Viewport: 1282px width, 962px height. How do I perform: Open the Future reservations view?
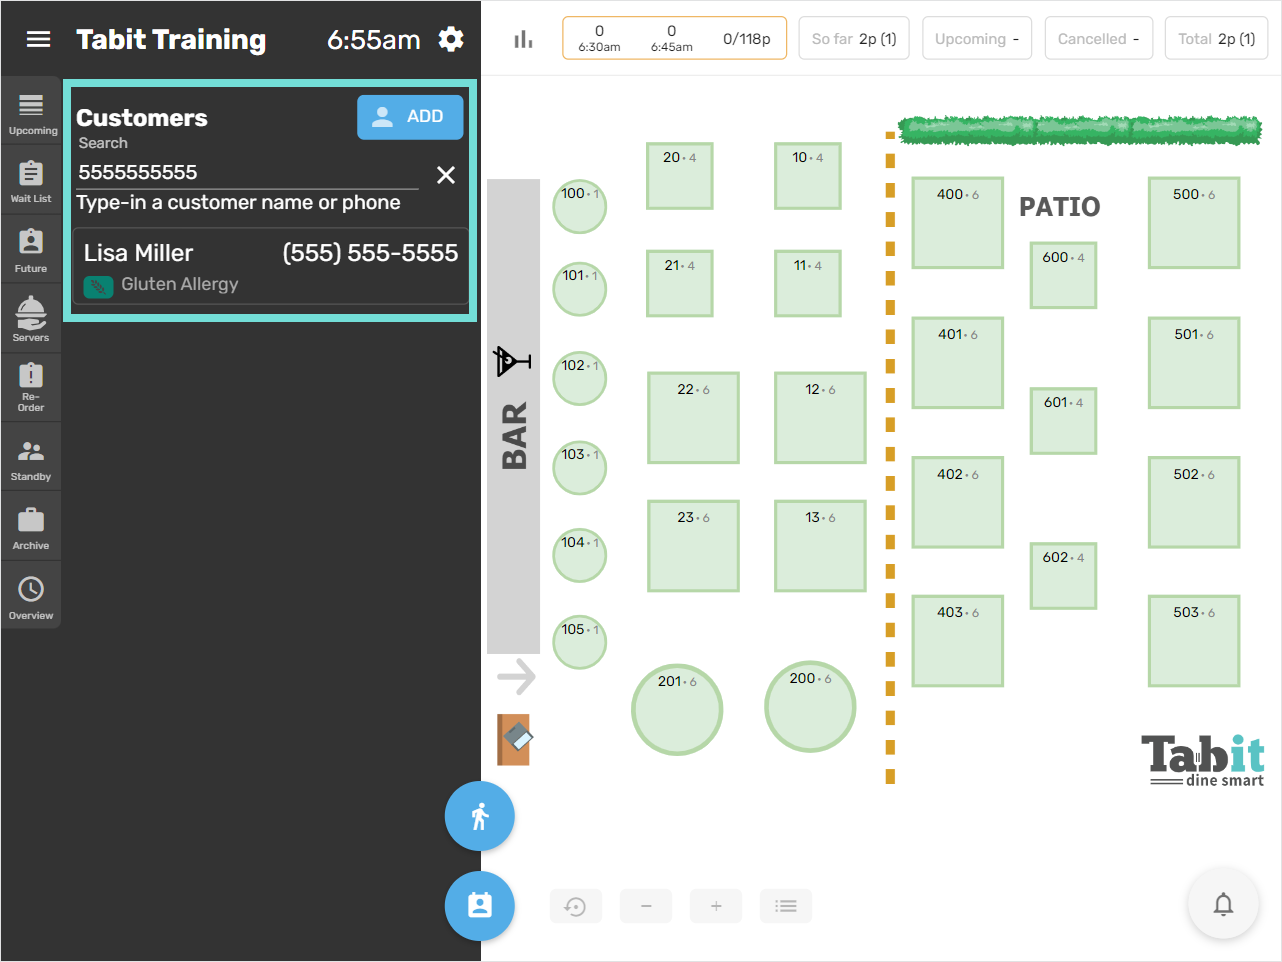31,248
